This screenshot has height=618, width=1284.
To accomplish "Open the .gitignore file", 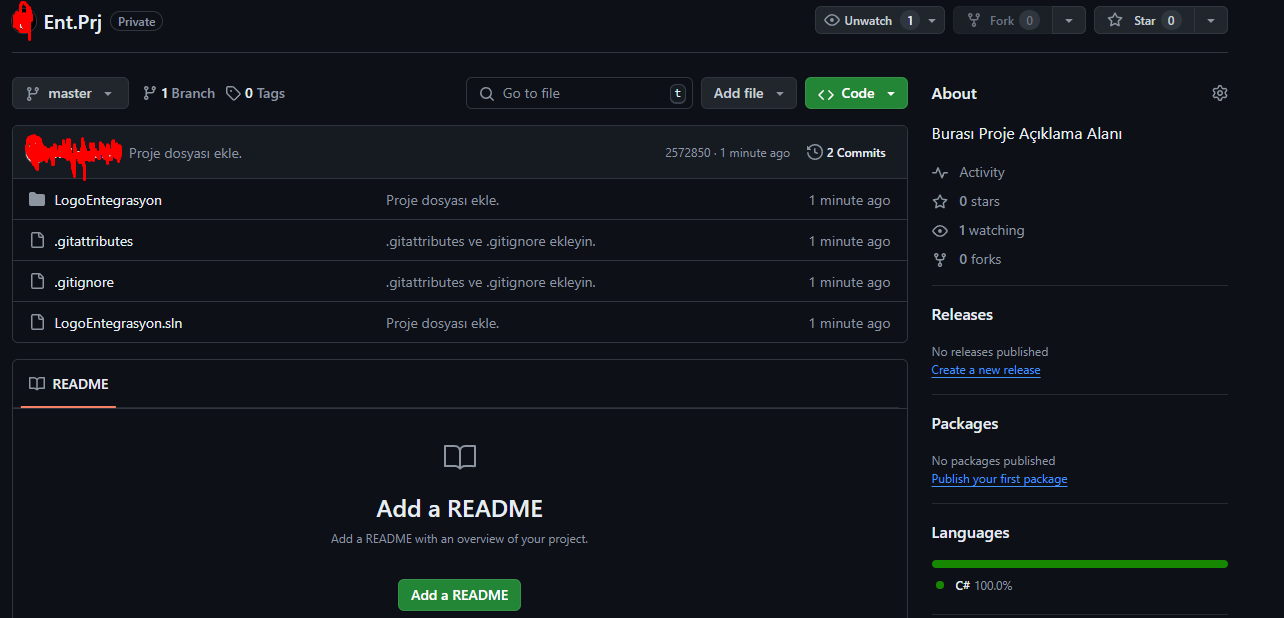I will tap(84, 282).
